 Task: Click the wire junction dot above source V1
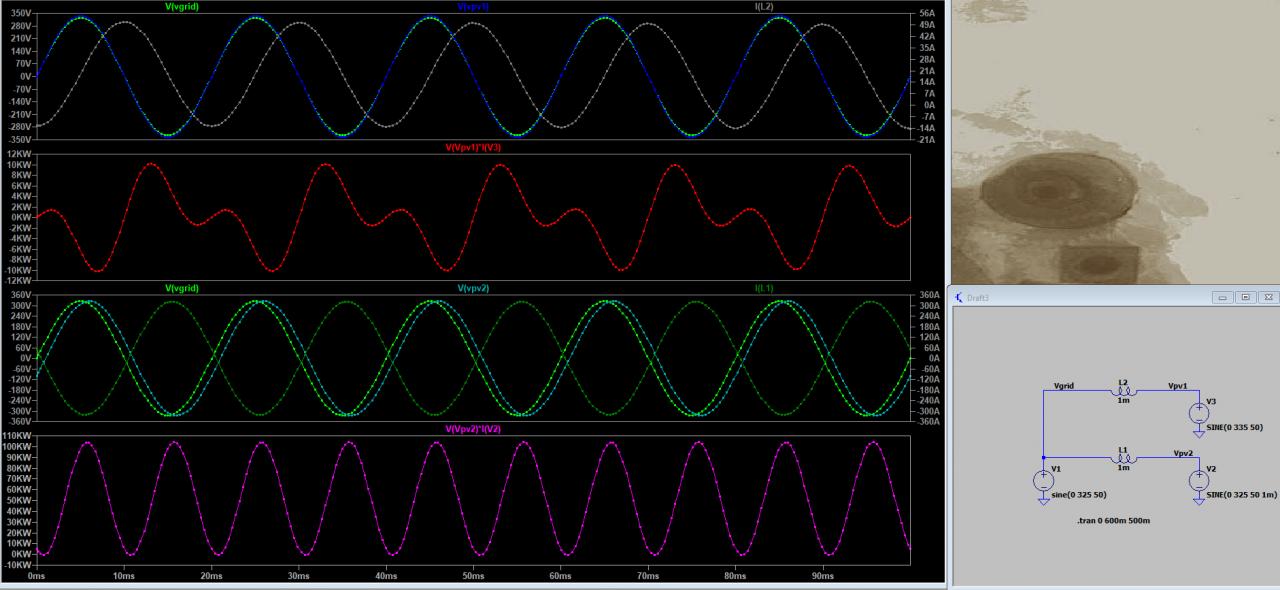click(1043, 458)
